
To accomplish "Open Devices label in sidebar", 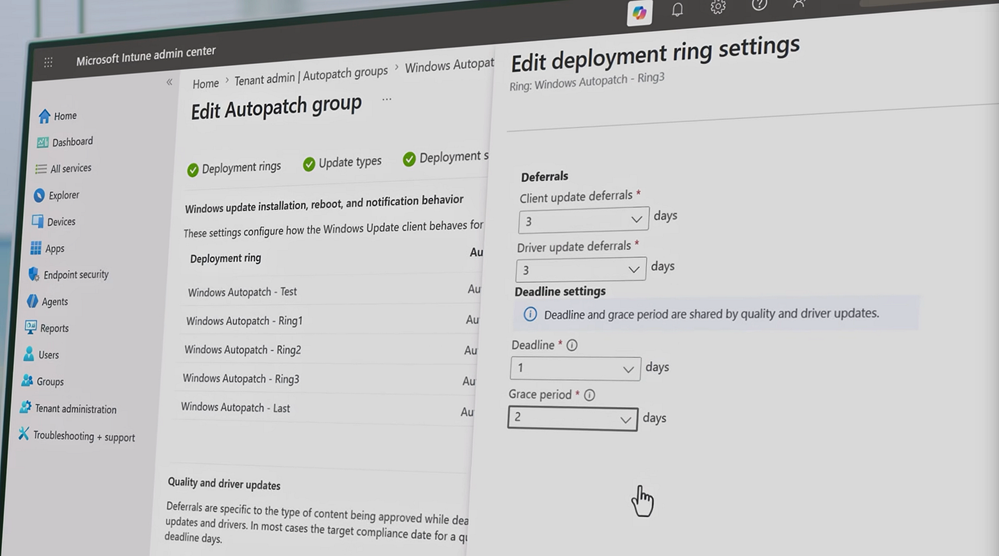I will click(x=61, y=222).
